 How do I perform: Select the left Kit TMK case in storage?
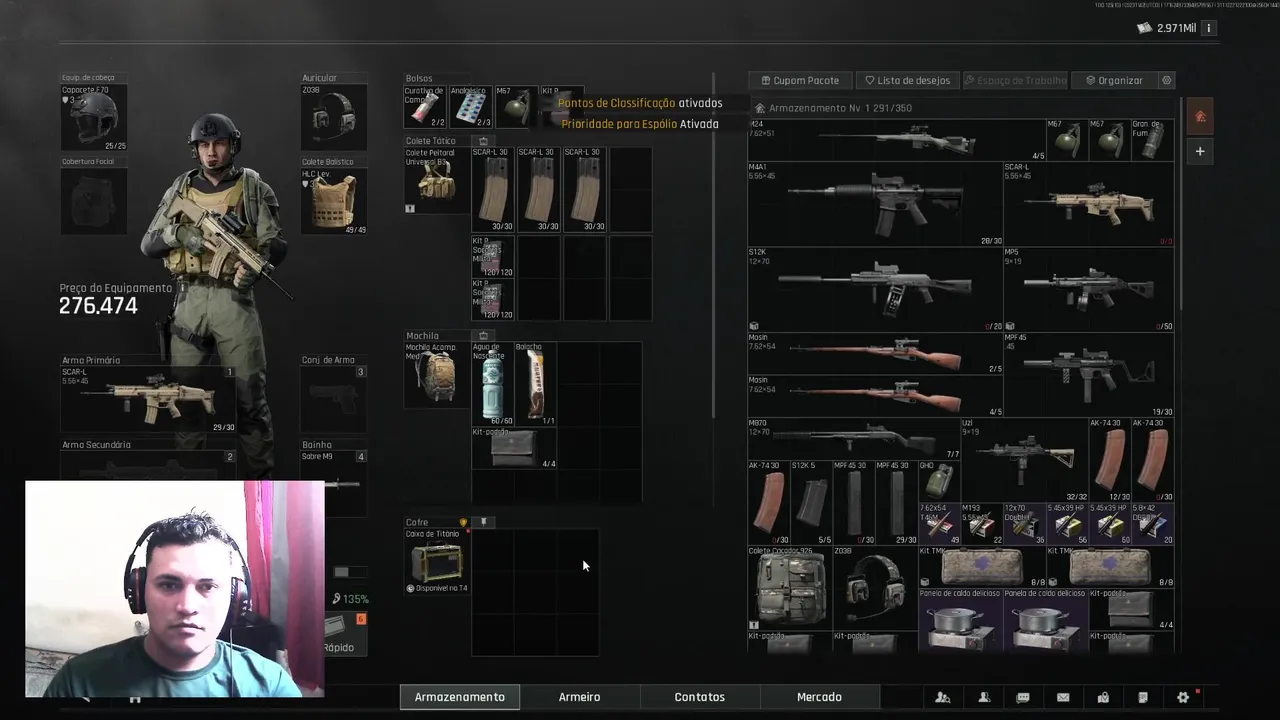(x=982, y=566)
